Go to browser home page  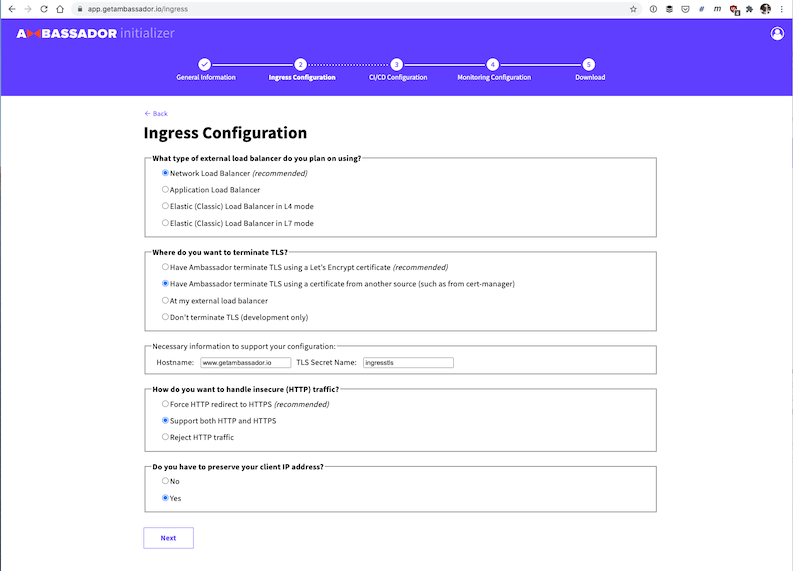(x=60, y=8)
